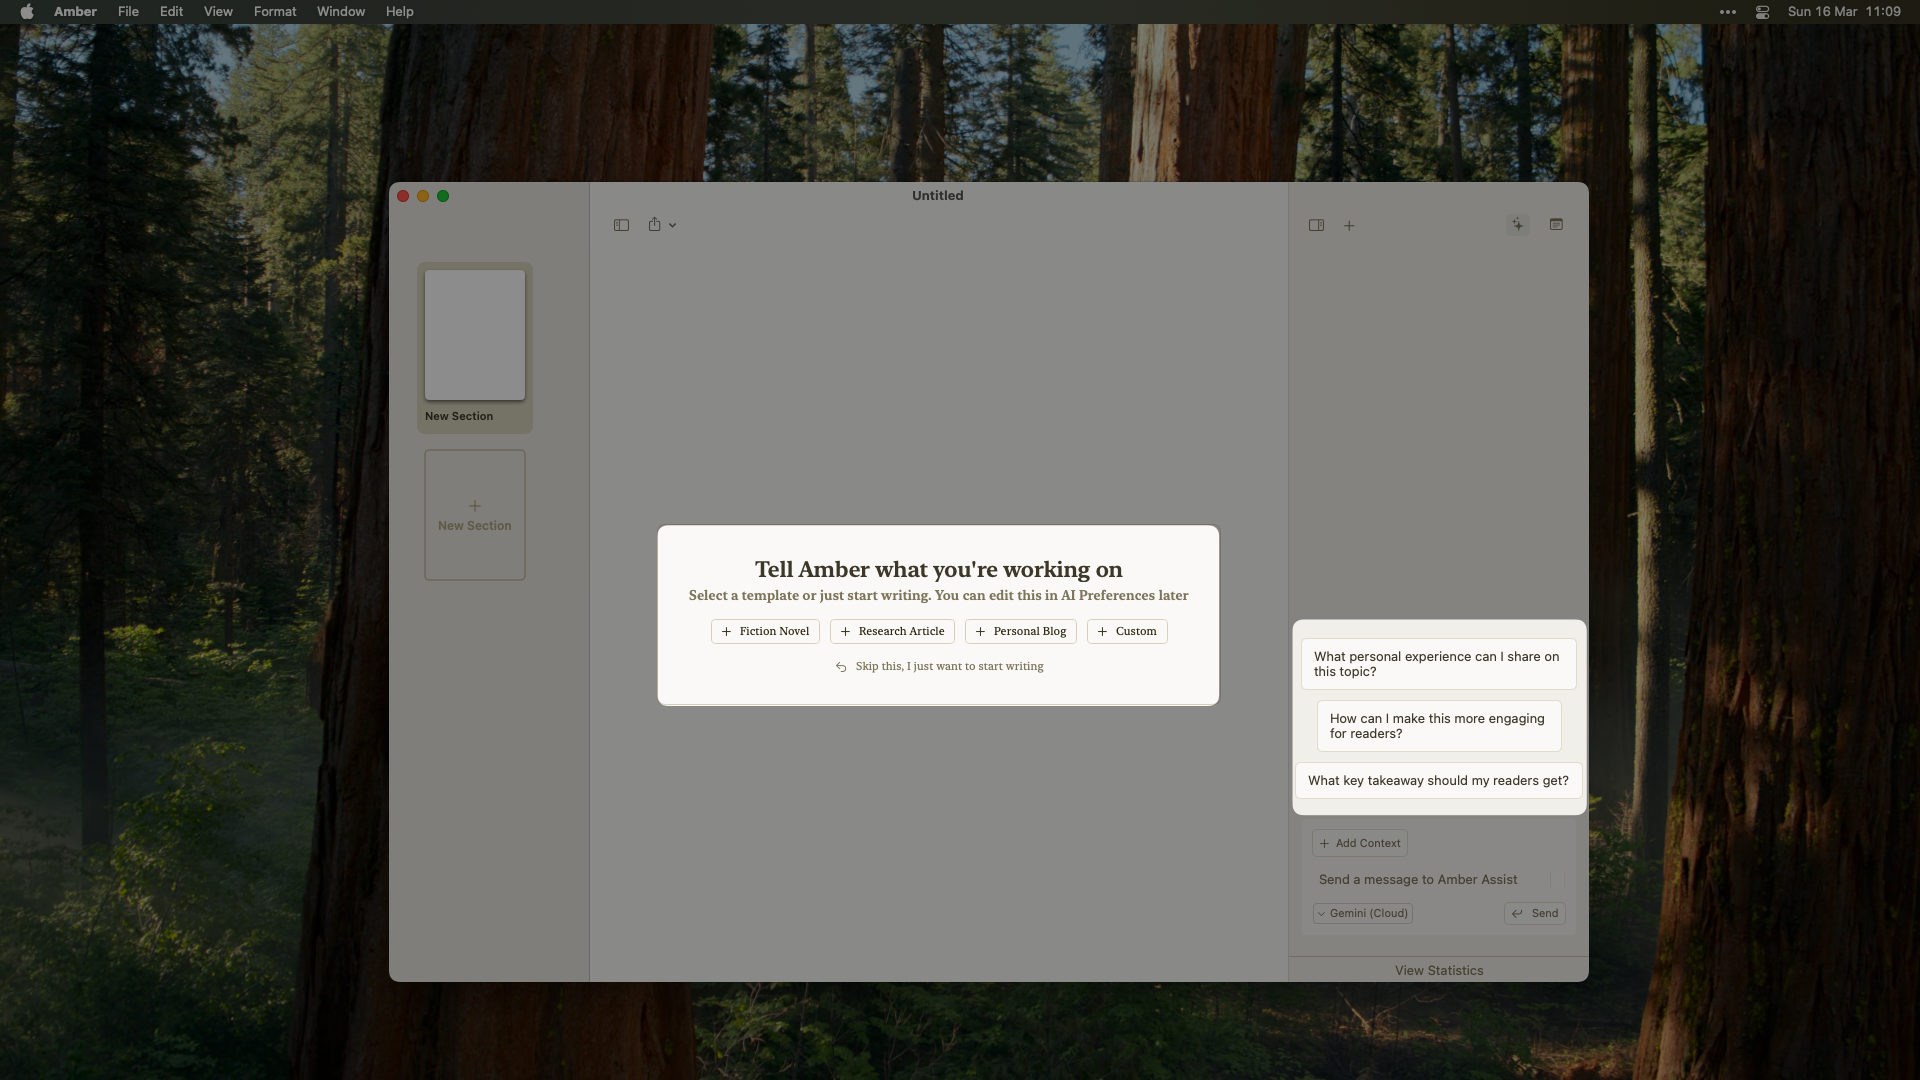Image resolution: width=1920 pixels, height=1080 pixels.
Task: Pick the Research Article template
Action: [892, 631]
